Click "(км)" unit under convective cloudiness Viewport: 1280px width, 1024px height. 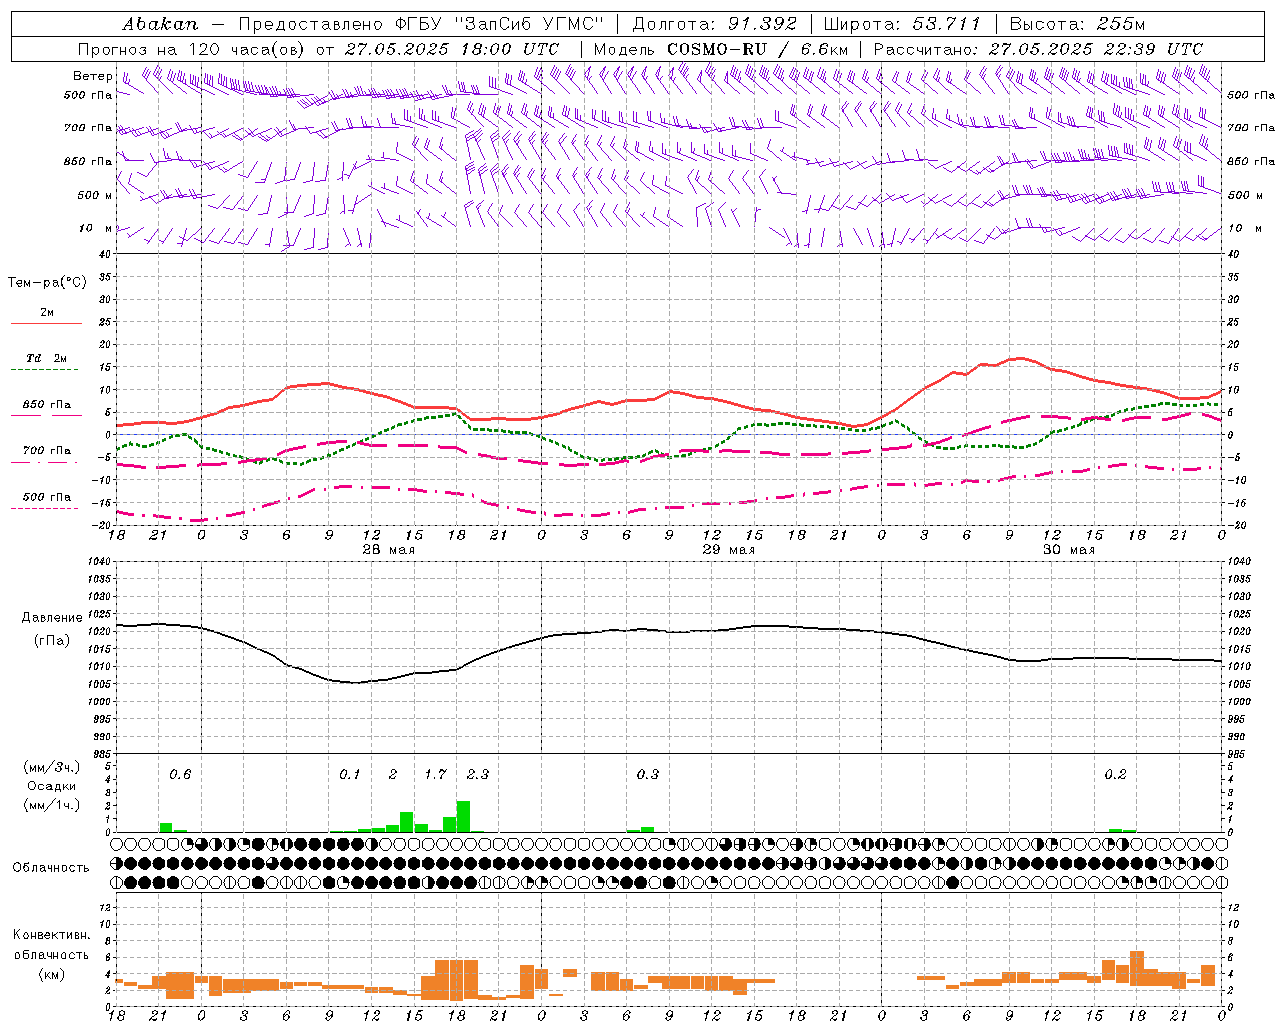point(51,974)
